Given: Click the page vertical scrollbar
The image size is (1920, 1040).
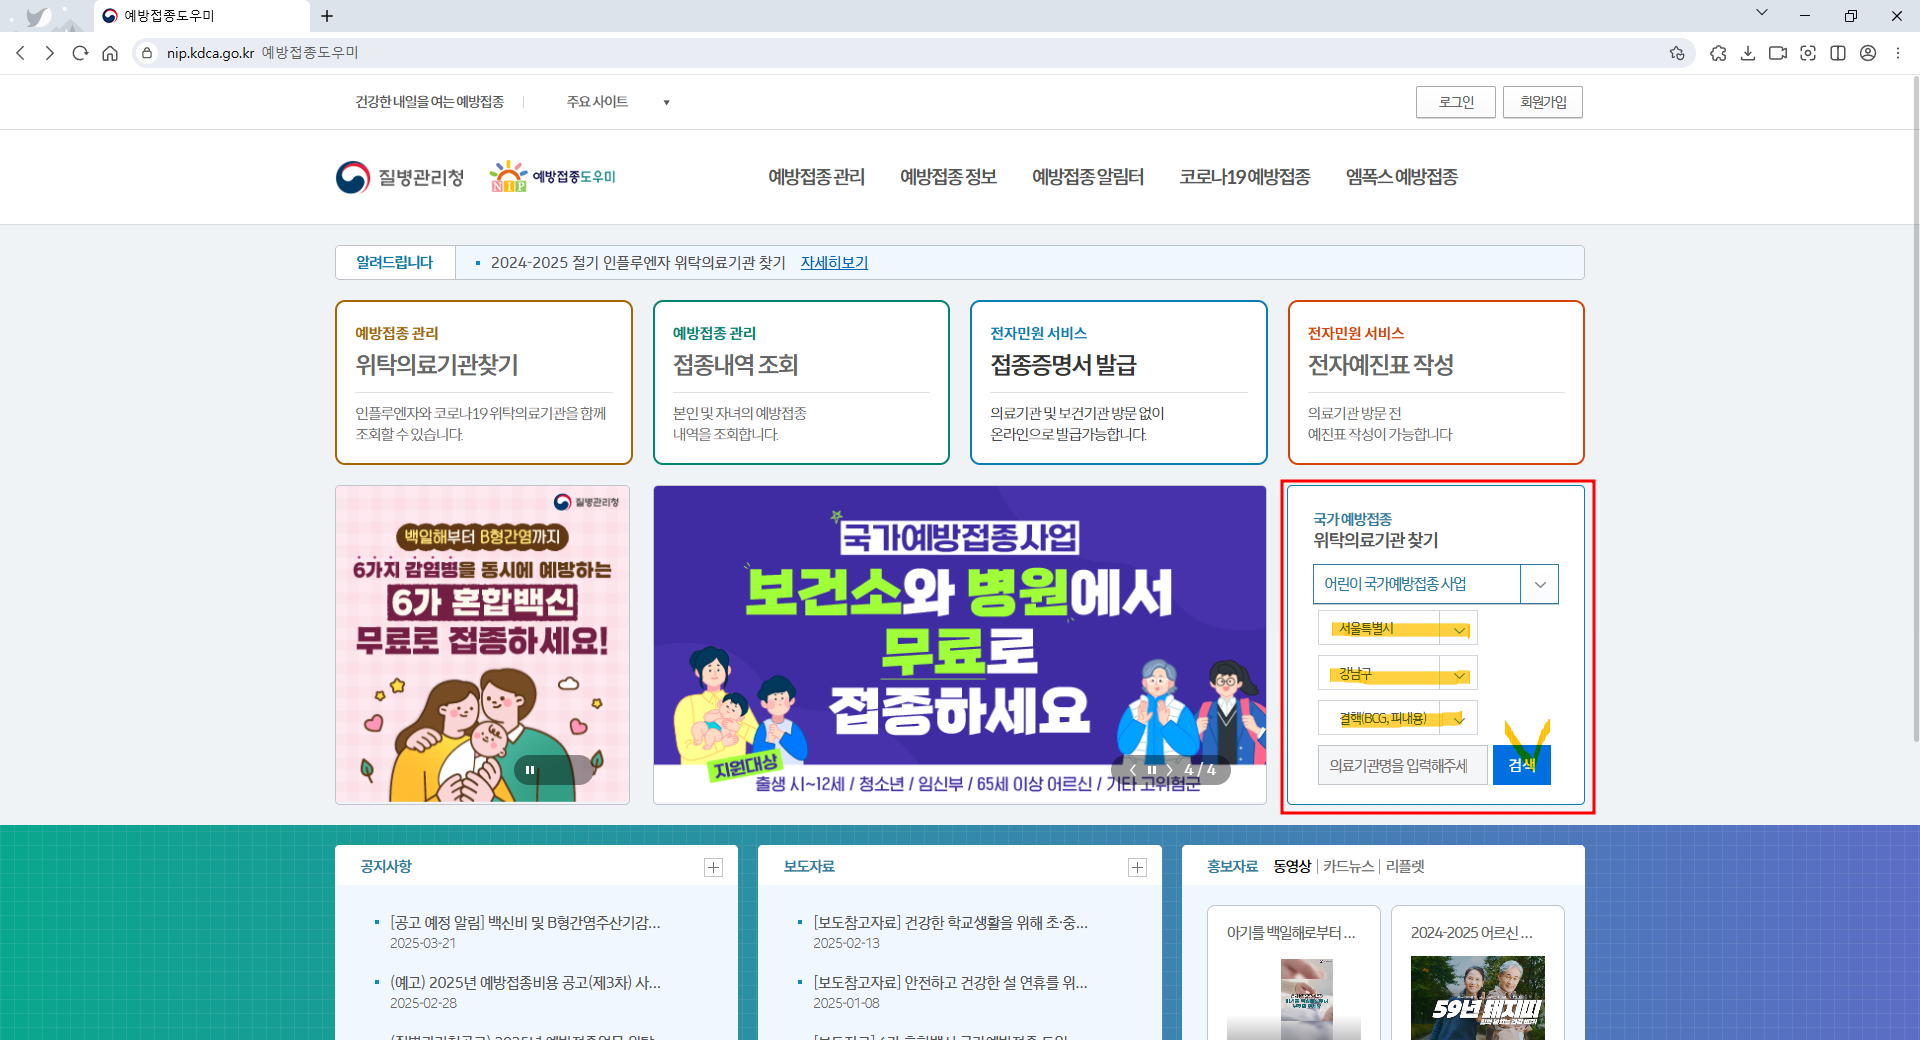Looking at the screenshot, I should (1914, 410).
